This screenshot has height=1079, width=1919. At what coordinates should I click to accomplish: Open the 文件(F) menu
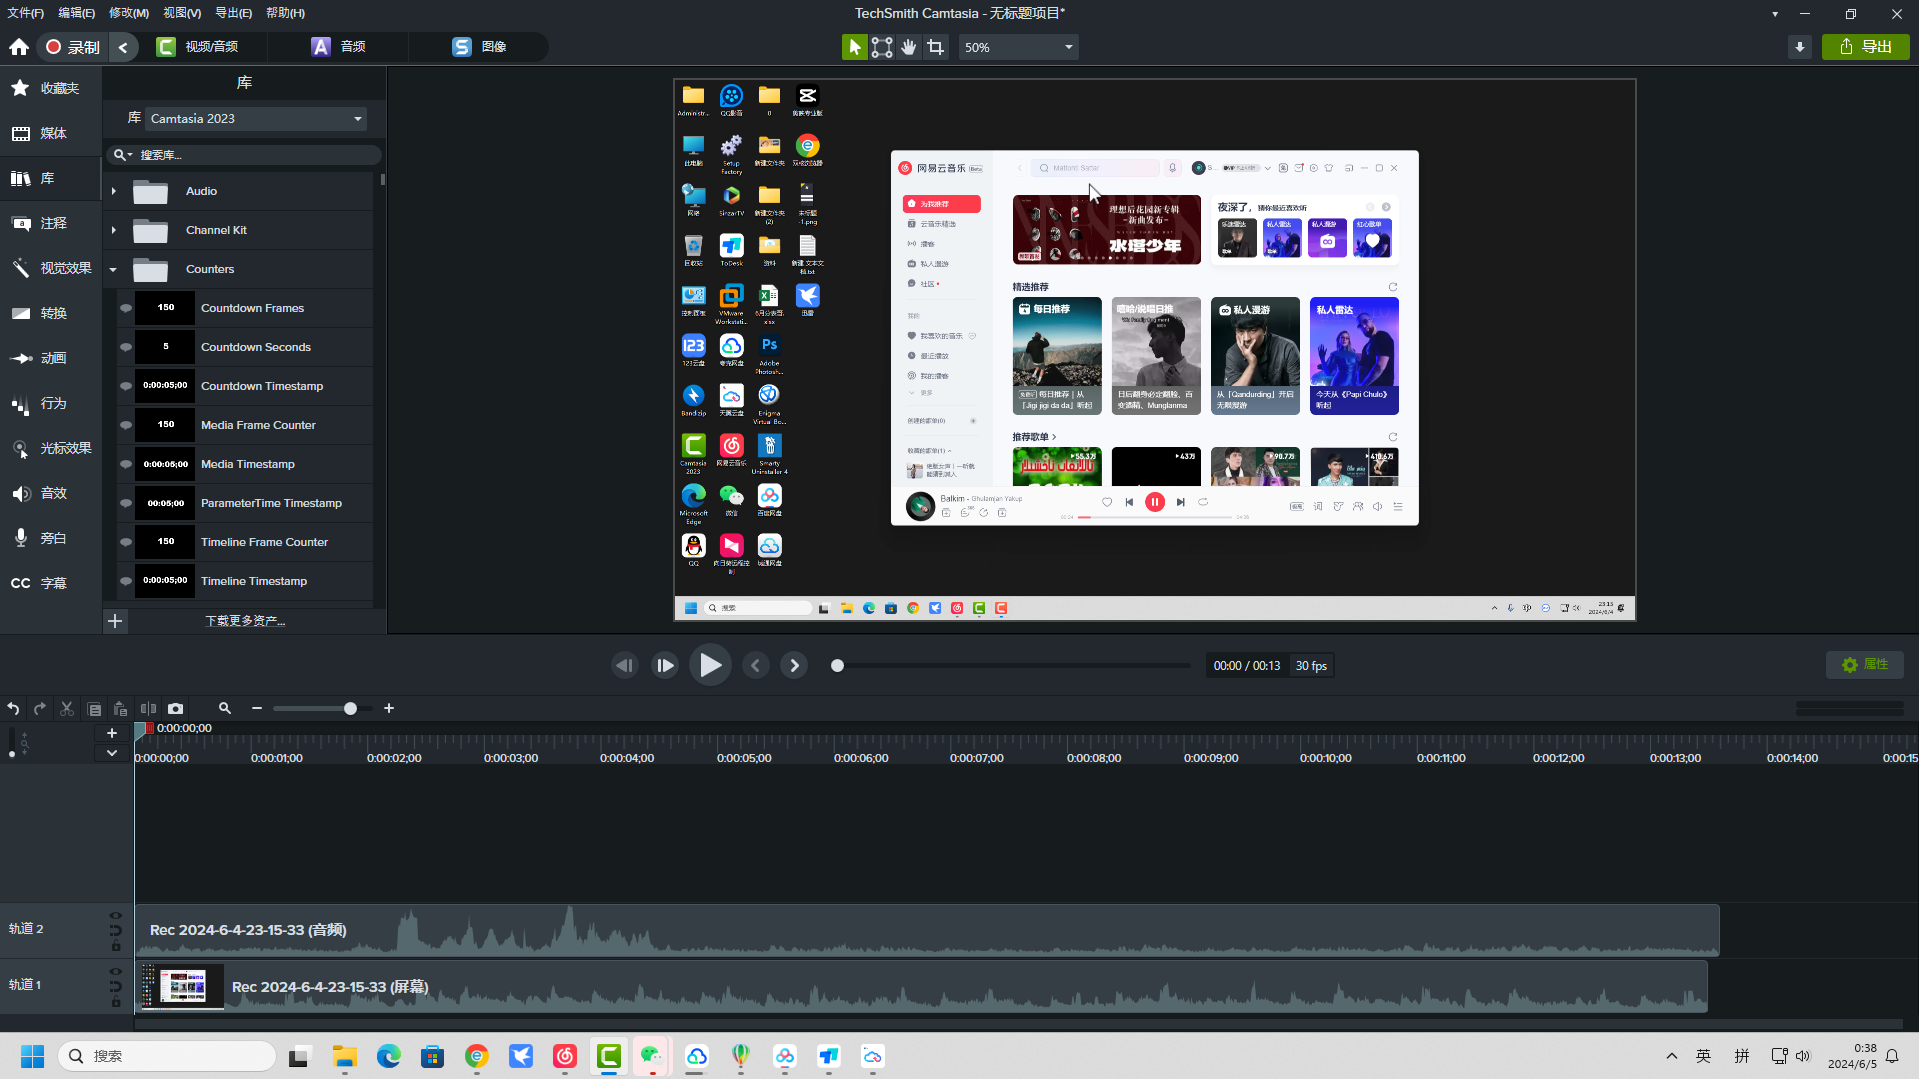26,13
